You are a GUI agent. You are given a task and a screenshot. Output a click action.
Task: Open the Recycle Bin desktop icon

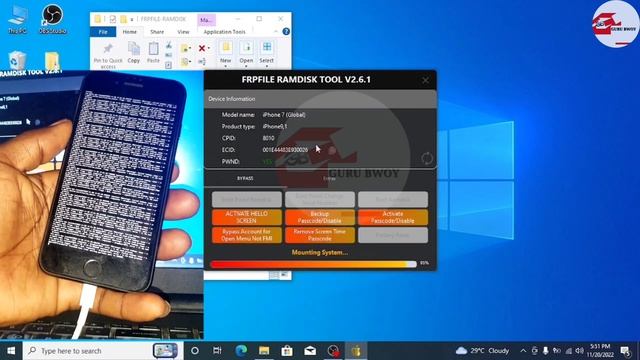pyautogui.click(x=17, y=61)
